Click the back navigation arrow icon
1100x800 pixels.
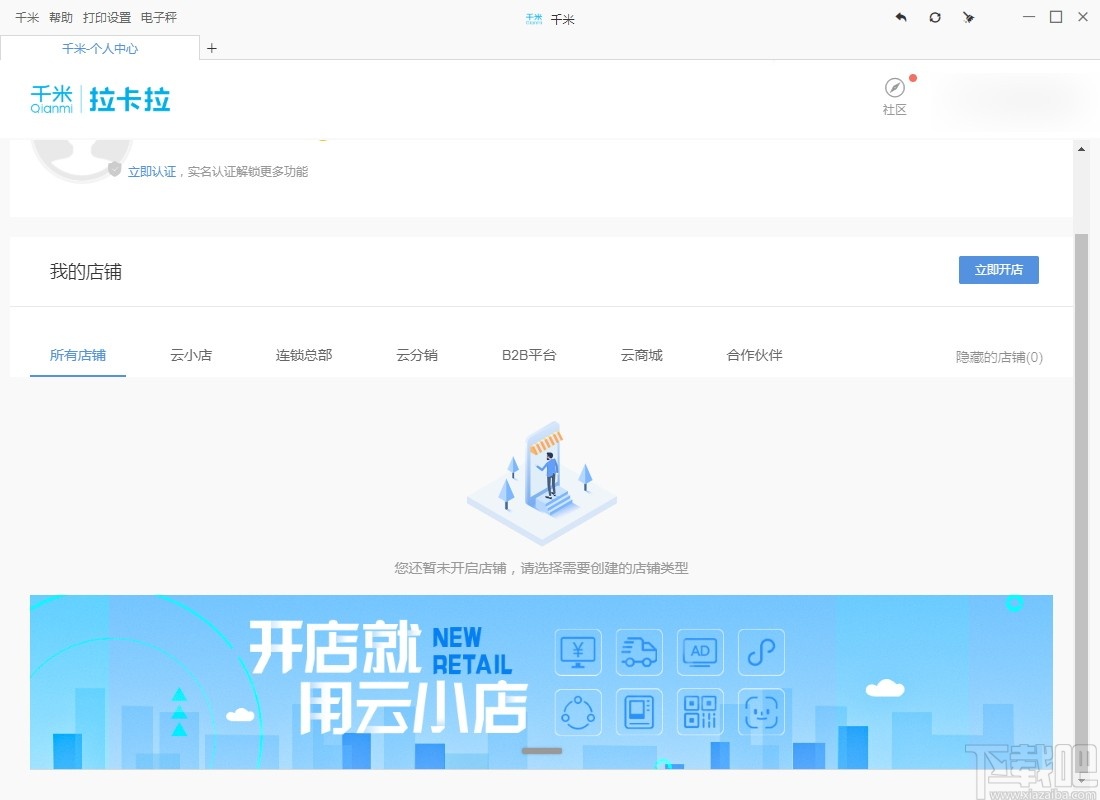click(900, 17)
